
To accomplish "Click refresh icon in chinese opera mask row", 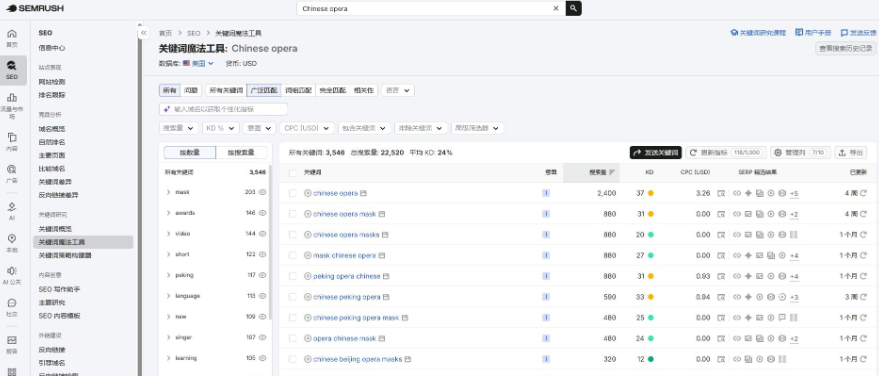I will [x=863, y=213].
